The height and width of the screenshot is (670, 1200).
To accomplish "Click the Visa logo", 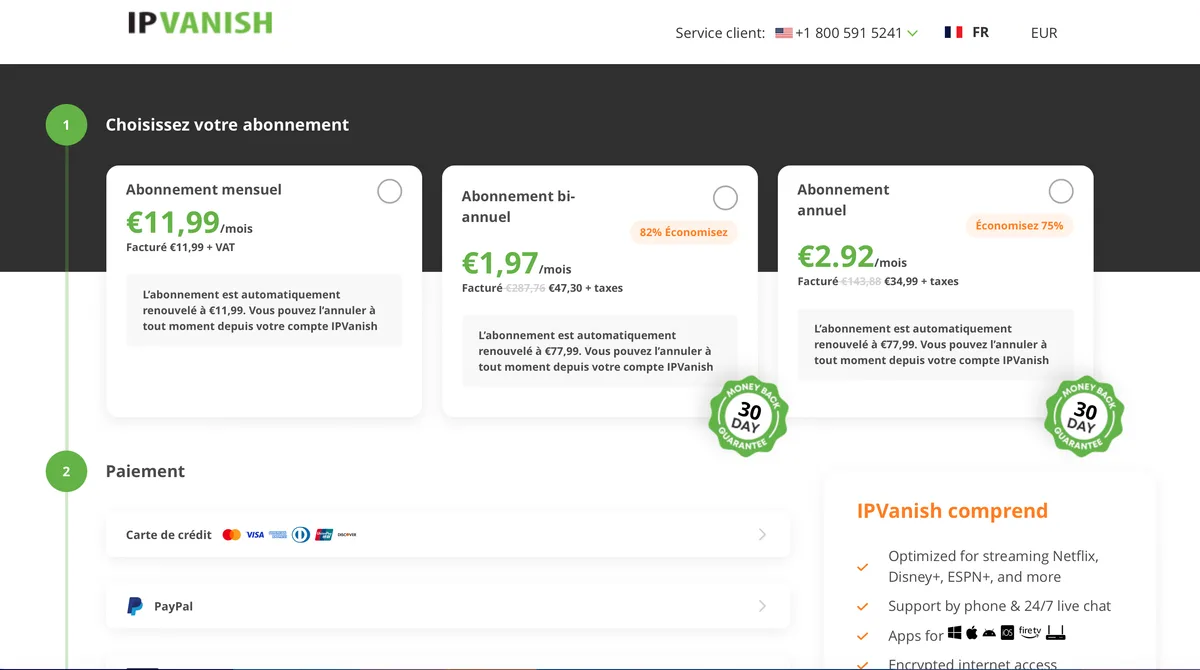I will 255,535.
